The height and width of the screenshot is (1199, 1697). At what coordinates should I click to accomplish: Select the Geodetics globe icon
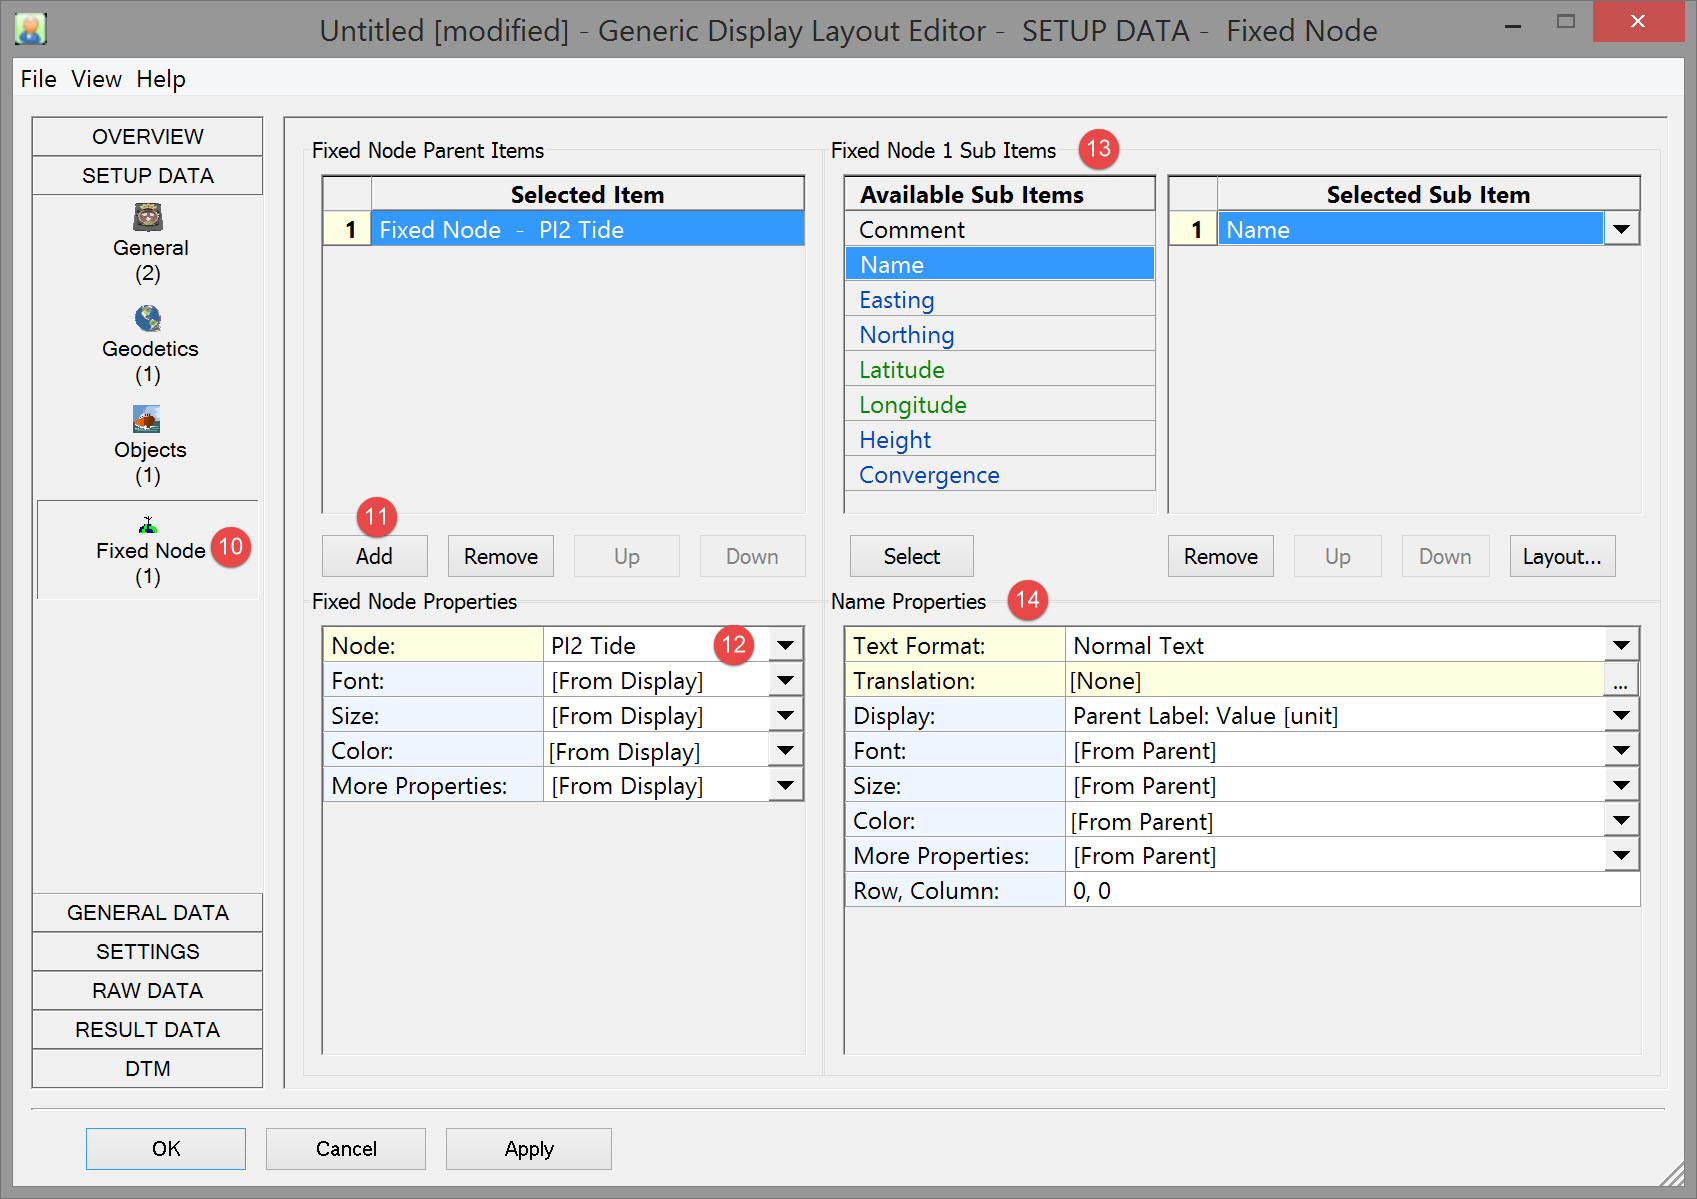(x=148, y=318)
